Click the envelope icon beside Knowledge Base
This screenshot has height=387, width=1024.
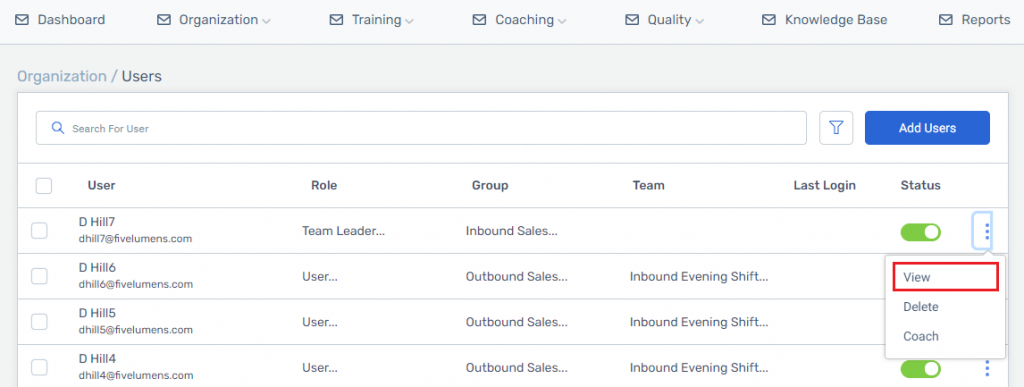[769, 20]
